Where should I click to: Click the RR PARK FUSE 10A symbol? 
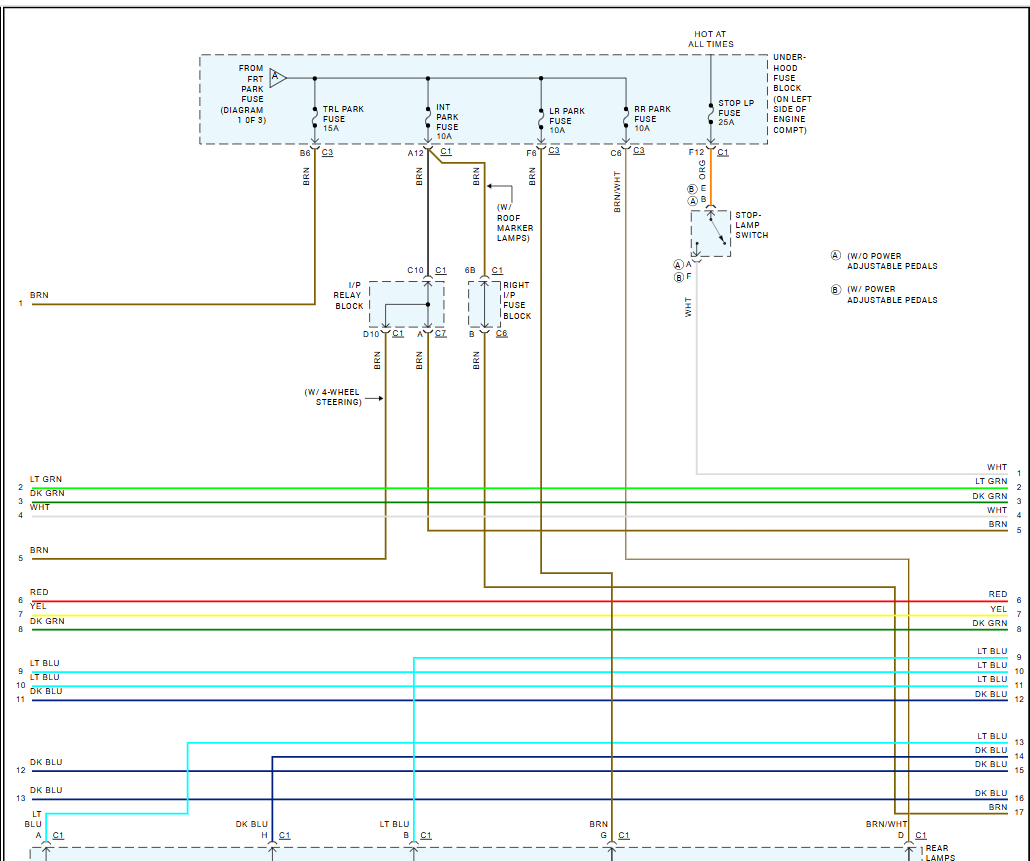pyautogui.click(x=626, y=118)
